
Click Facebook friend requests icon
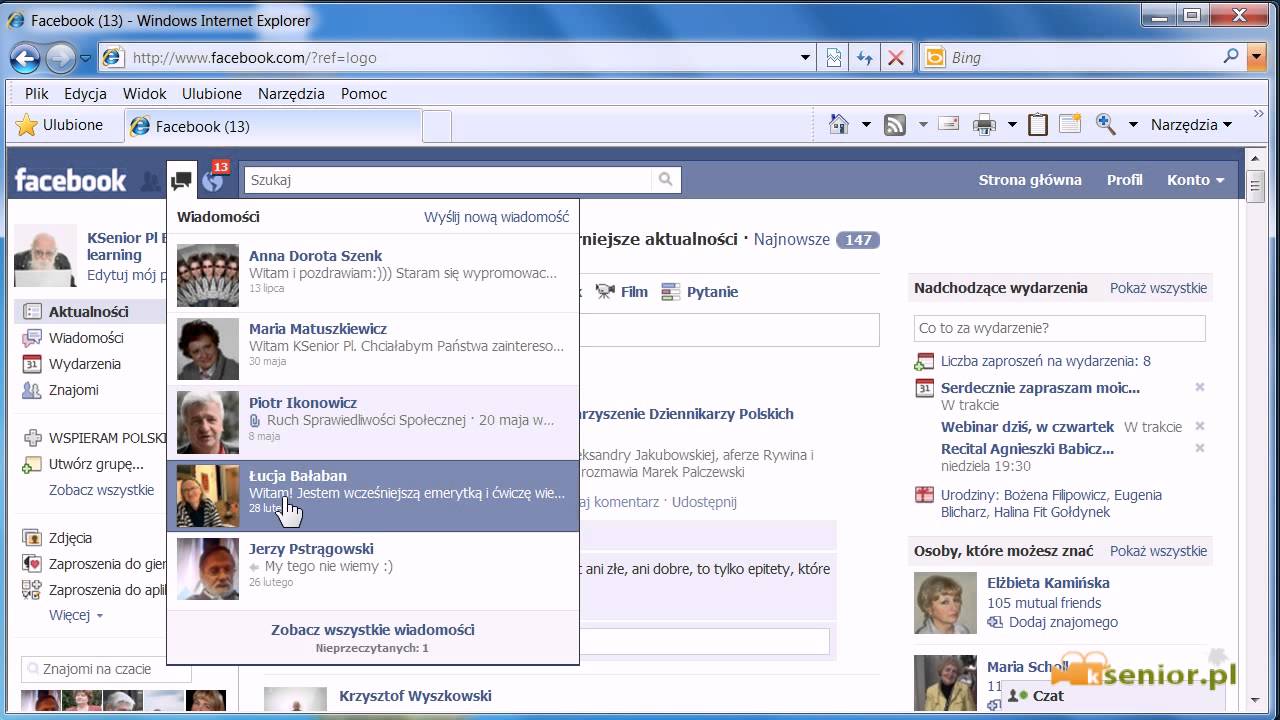tap(150, 181)
